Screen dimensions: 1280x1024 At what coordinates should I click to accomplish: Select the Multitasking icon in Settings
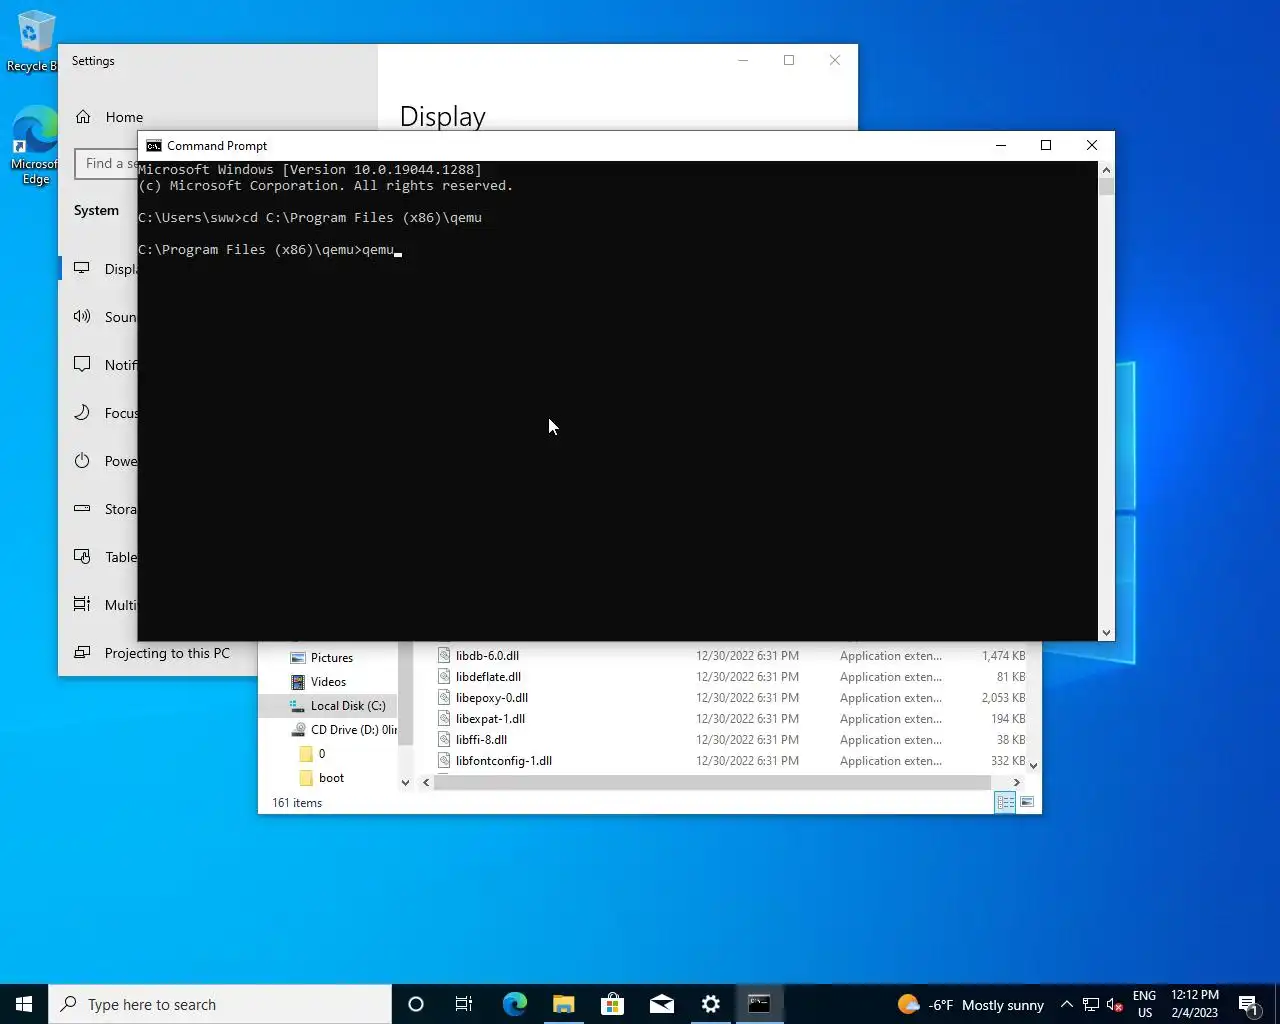coord(82,605)
